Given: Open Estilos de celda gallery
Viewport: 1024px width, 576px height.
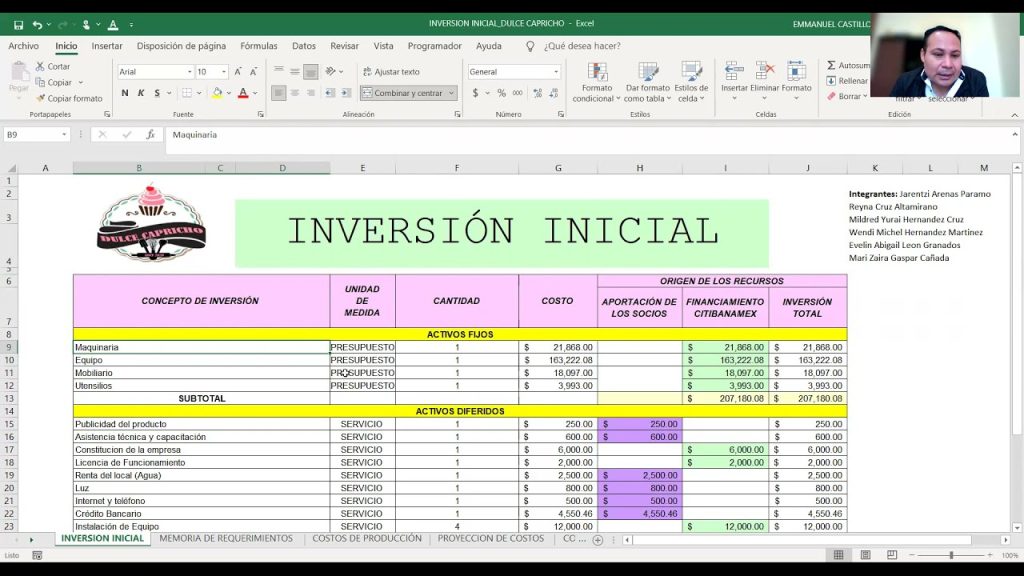Looking at the screenshot, I should (693, 73).
